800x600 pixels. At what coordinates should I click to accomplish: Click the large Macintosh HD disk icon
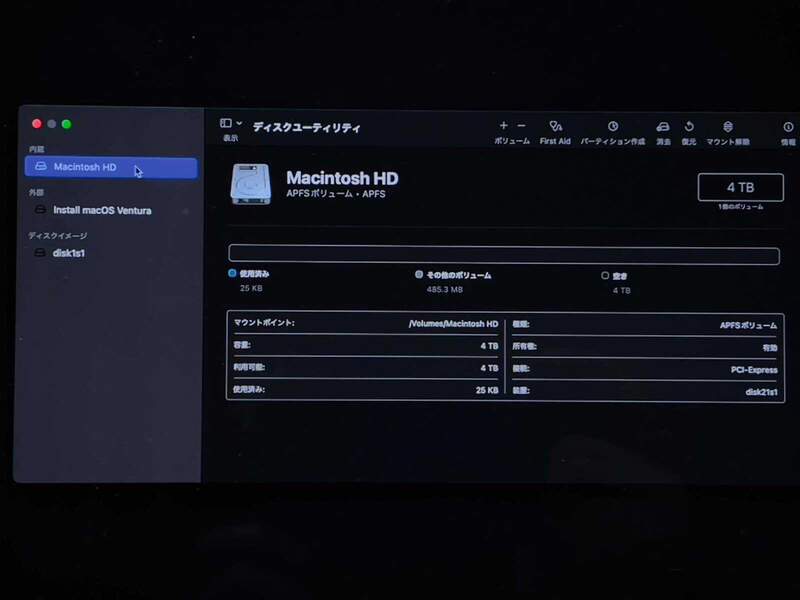[251, 184]
